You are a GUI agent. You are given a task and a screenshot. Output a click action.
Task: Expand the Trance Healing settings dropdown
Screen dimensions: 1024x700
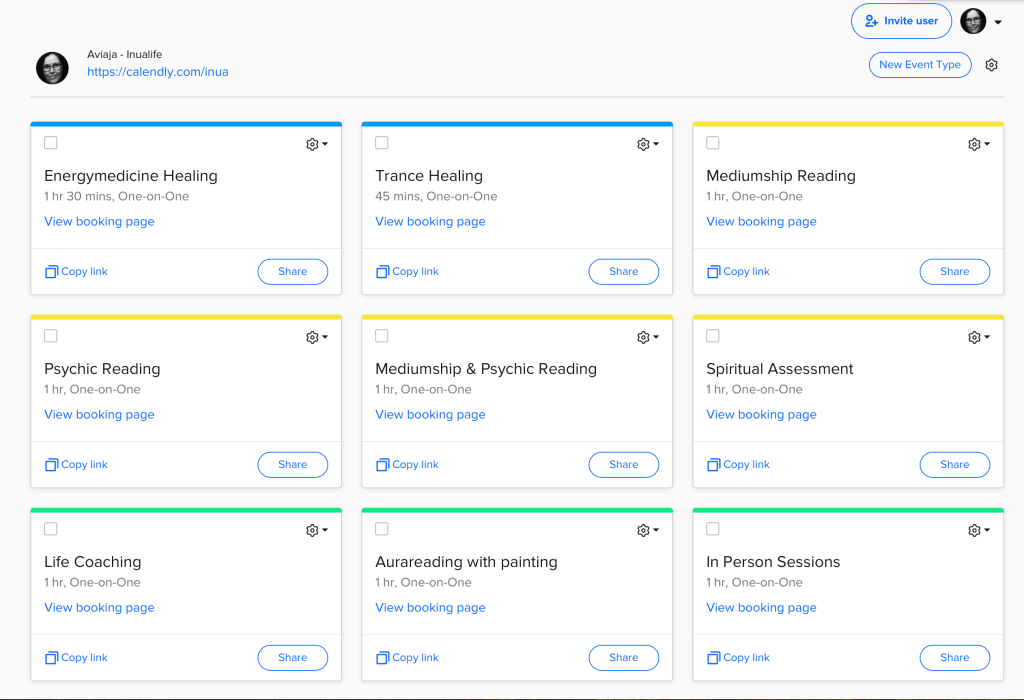pos(655,145)
